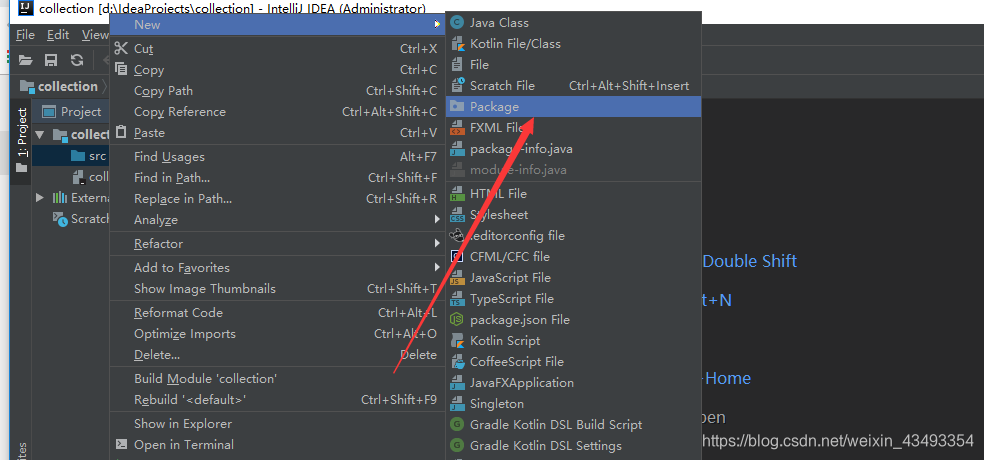984x460 pixels.
Task: Expand the External Libraries tree node
Action: [40, 198]
